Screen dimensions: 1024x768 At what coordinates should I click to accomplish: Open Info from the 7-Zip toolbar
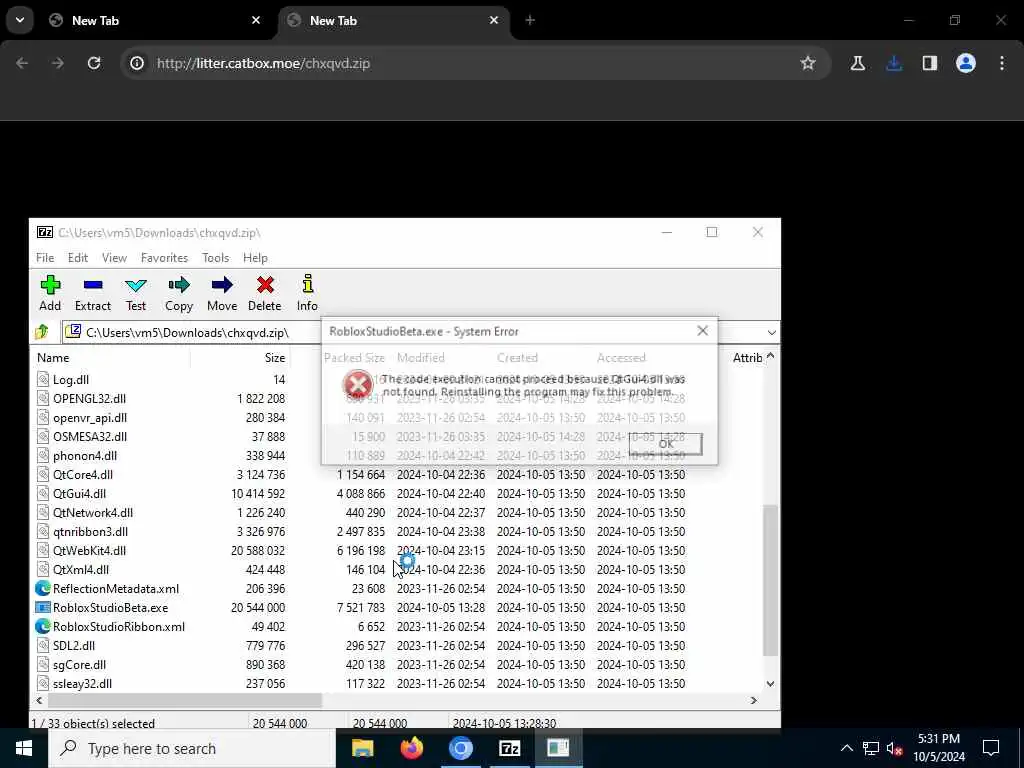point(307,293)
